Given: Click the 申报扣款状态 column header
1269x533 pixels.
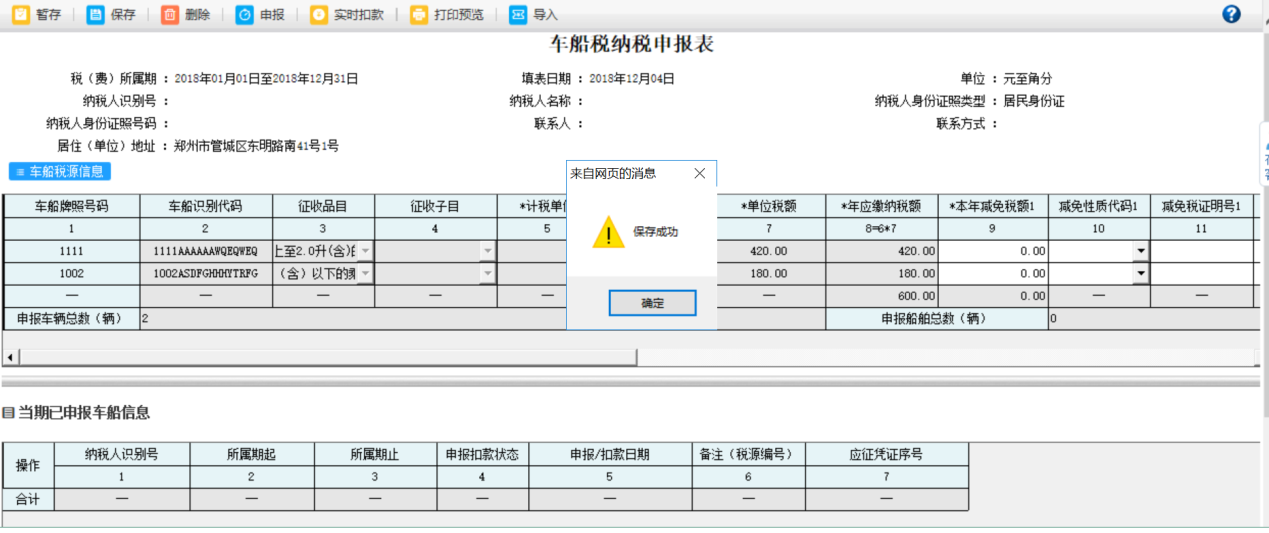Looking at the screenshot, I should click(482, 454).
